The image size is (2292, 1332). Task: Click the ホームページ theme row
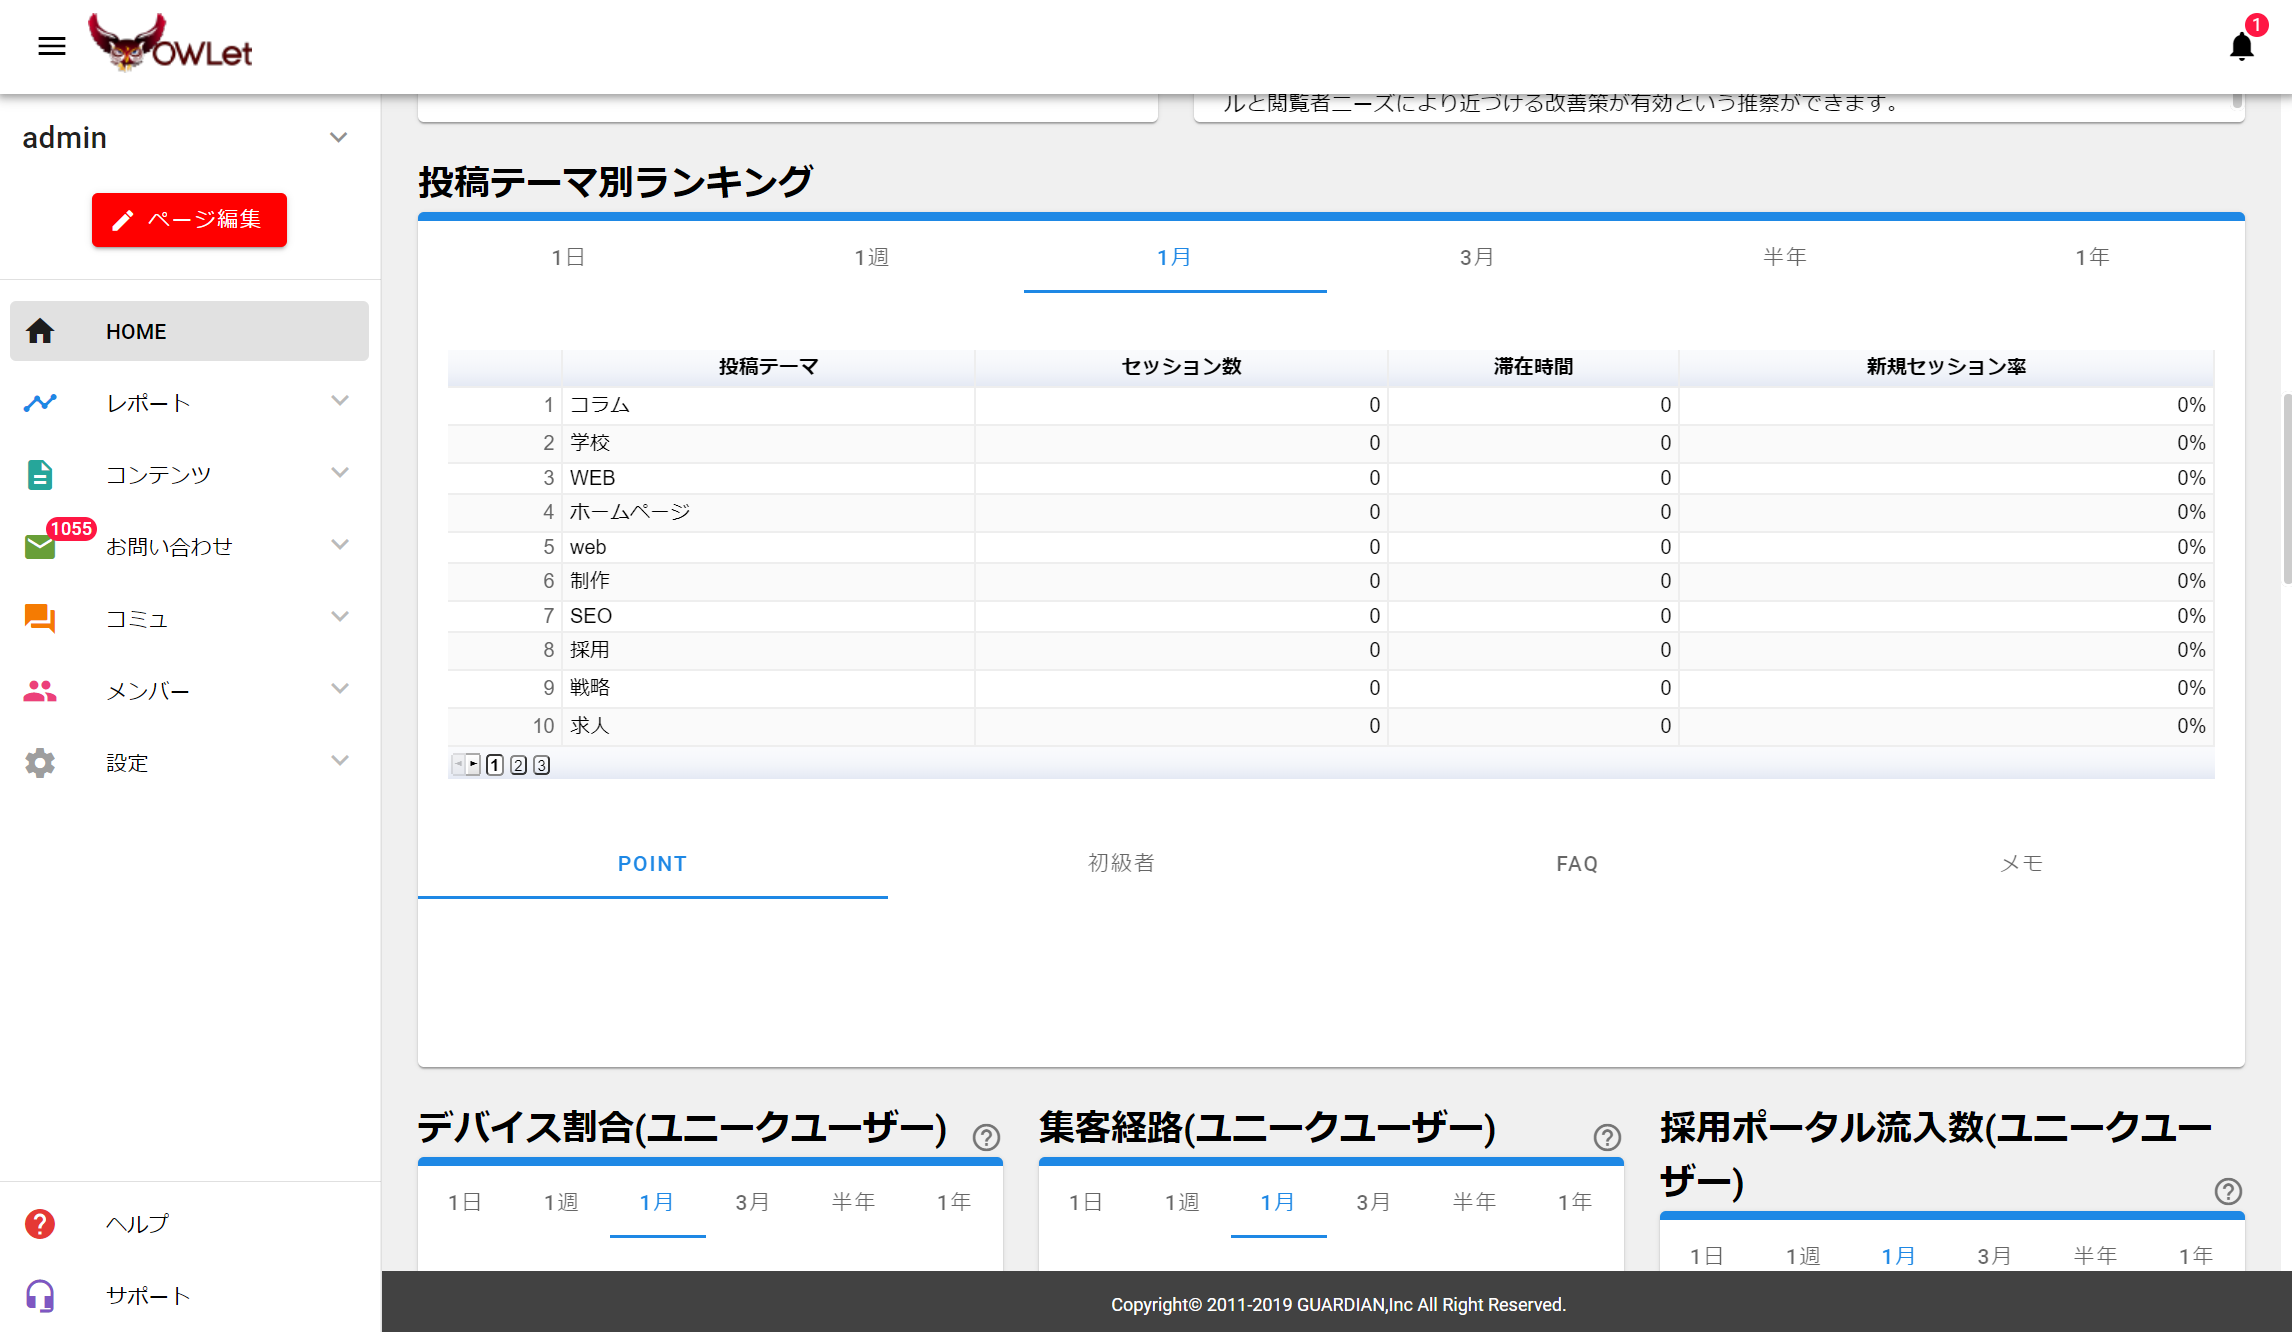tap(1330, 512)
